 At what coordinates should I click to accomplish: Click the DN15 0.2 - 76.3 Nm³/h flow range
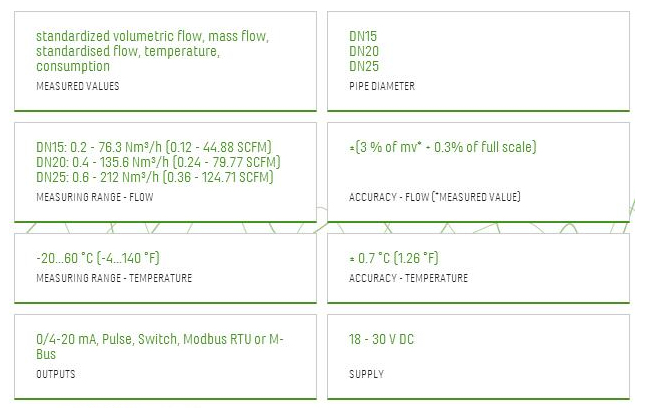click(153, 147)
